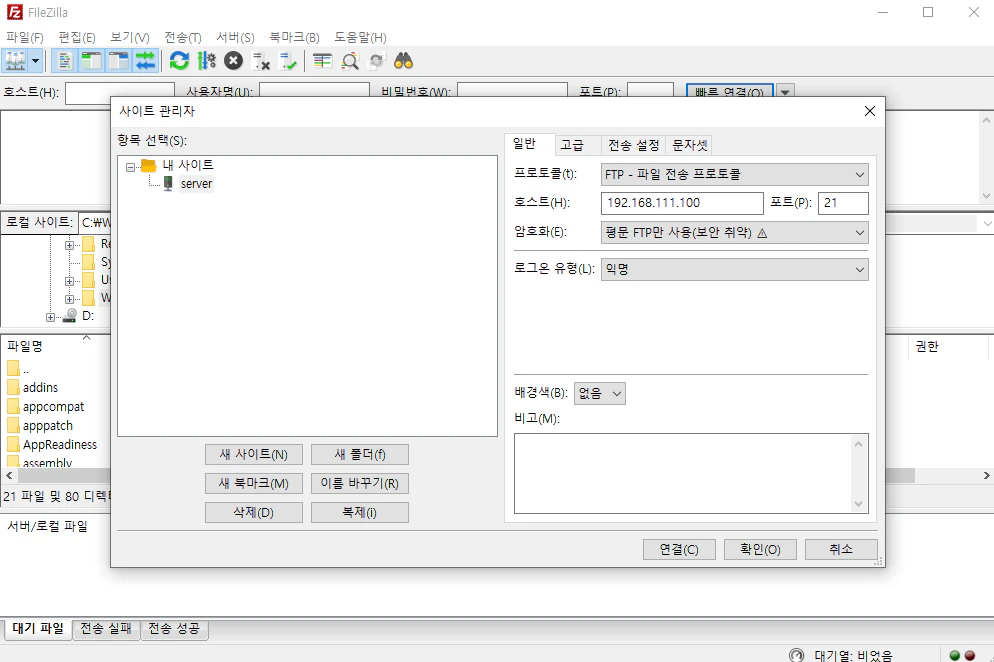Click the 포트 field showing 21
The image size is (994, 662).
tap(843, 204)
